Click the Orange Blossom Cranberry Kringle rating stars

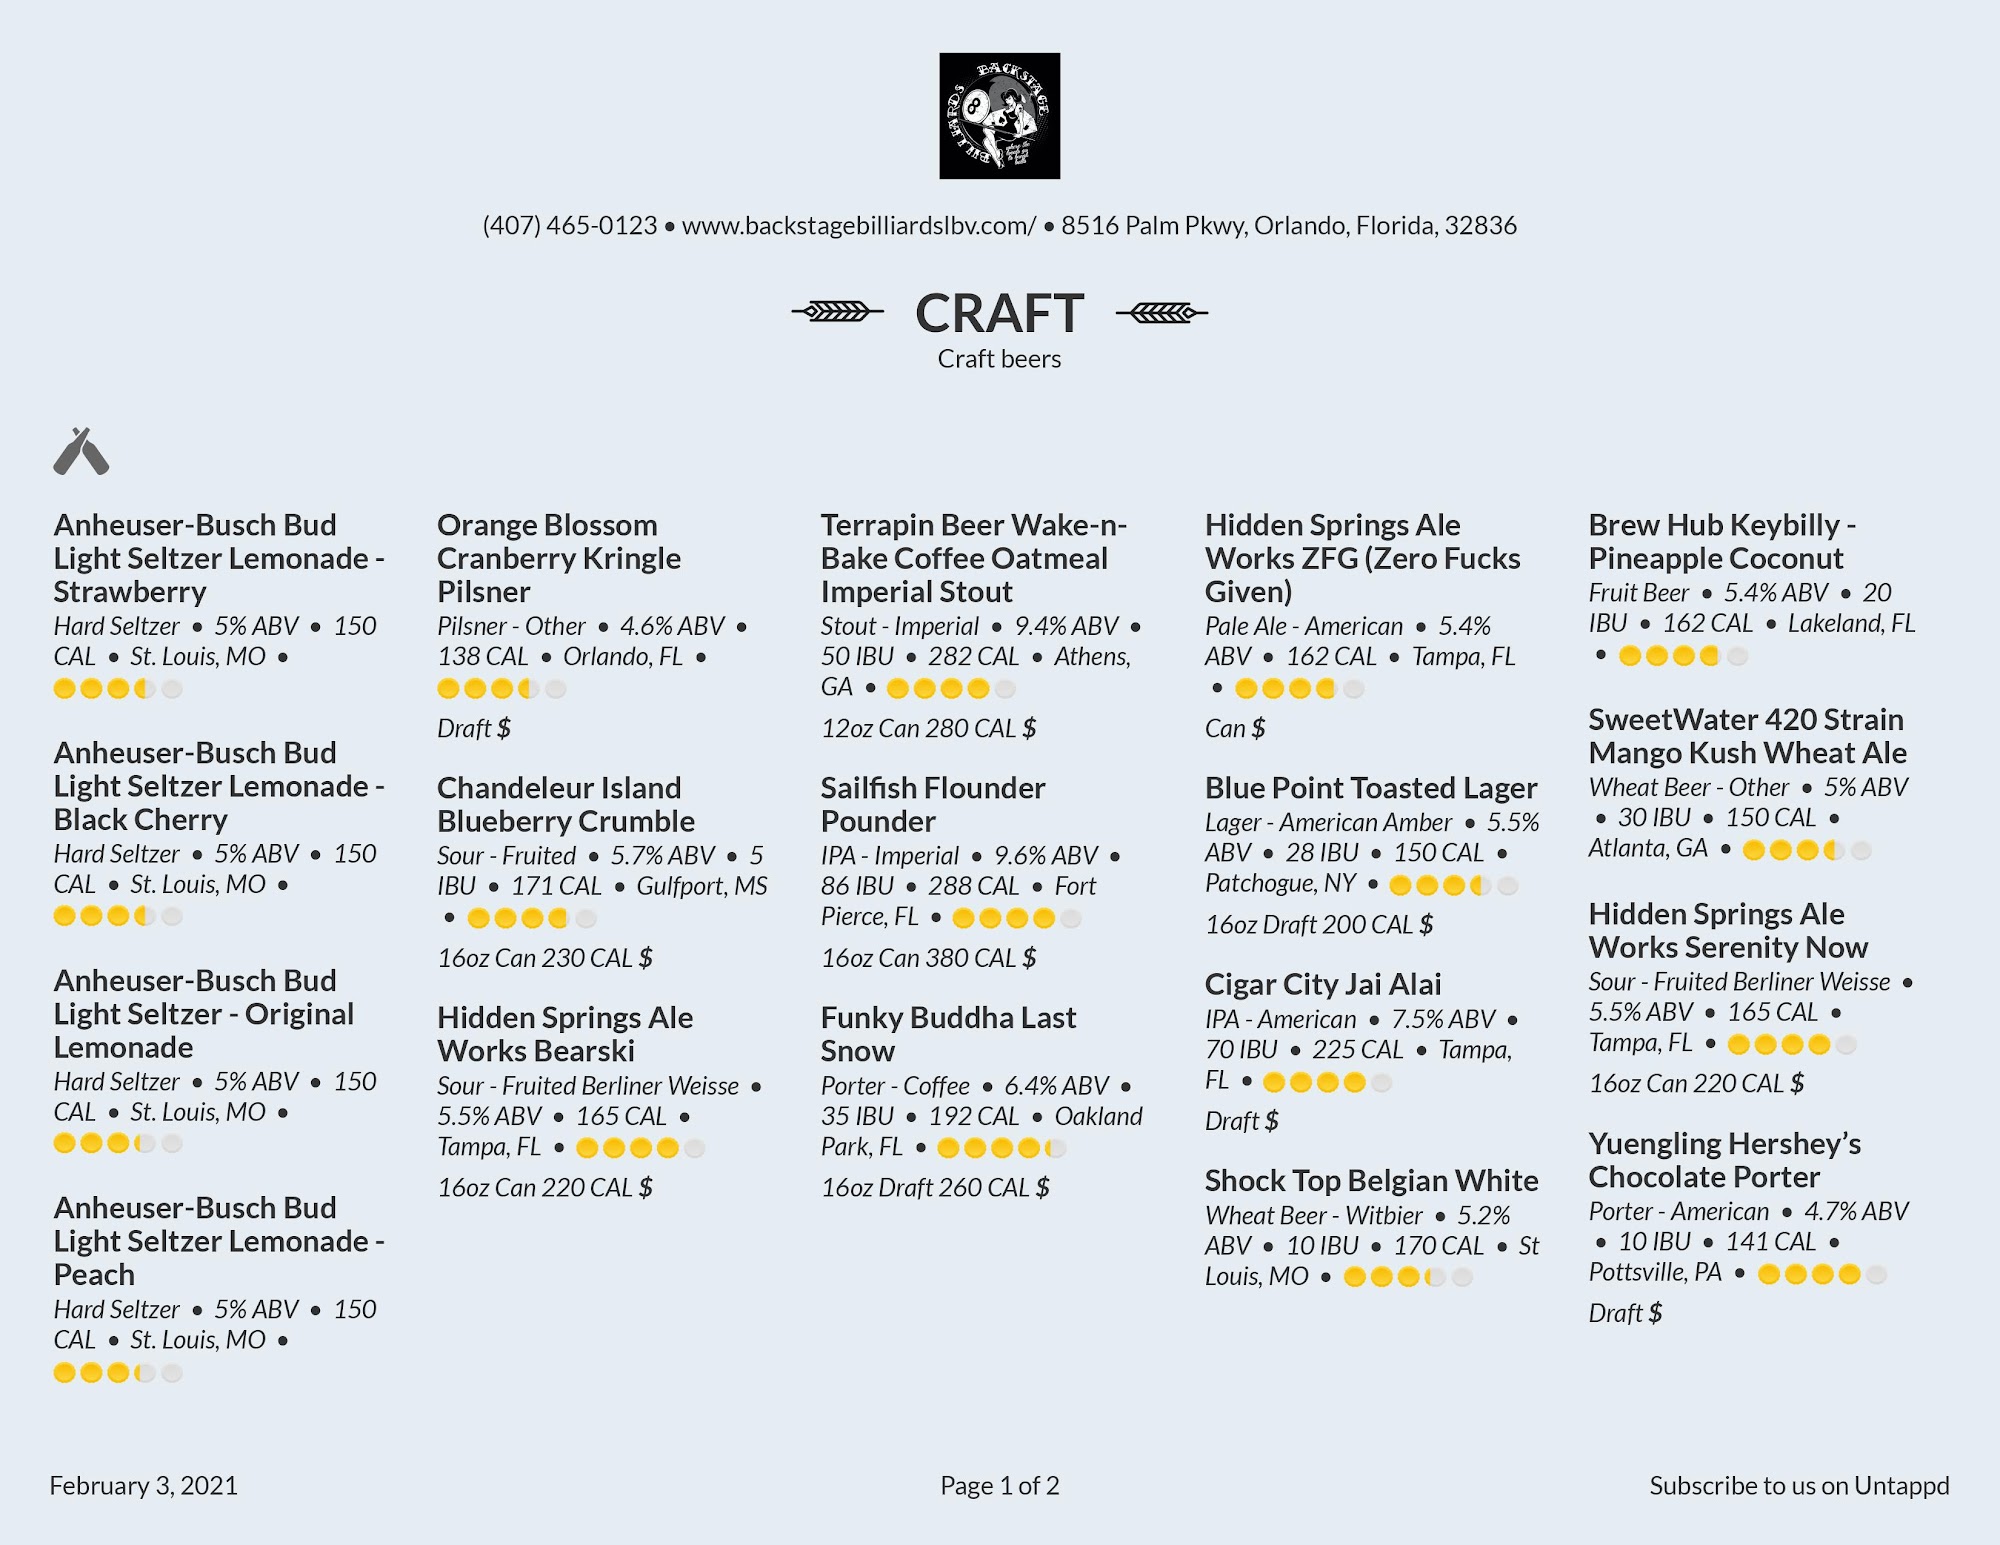tap(502, 688)
